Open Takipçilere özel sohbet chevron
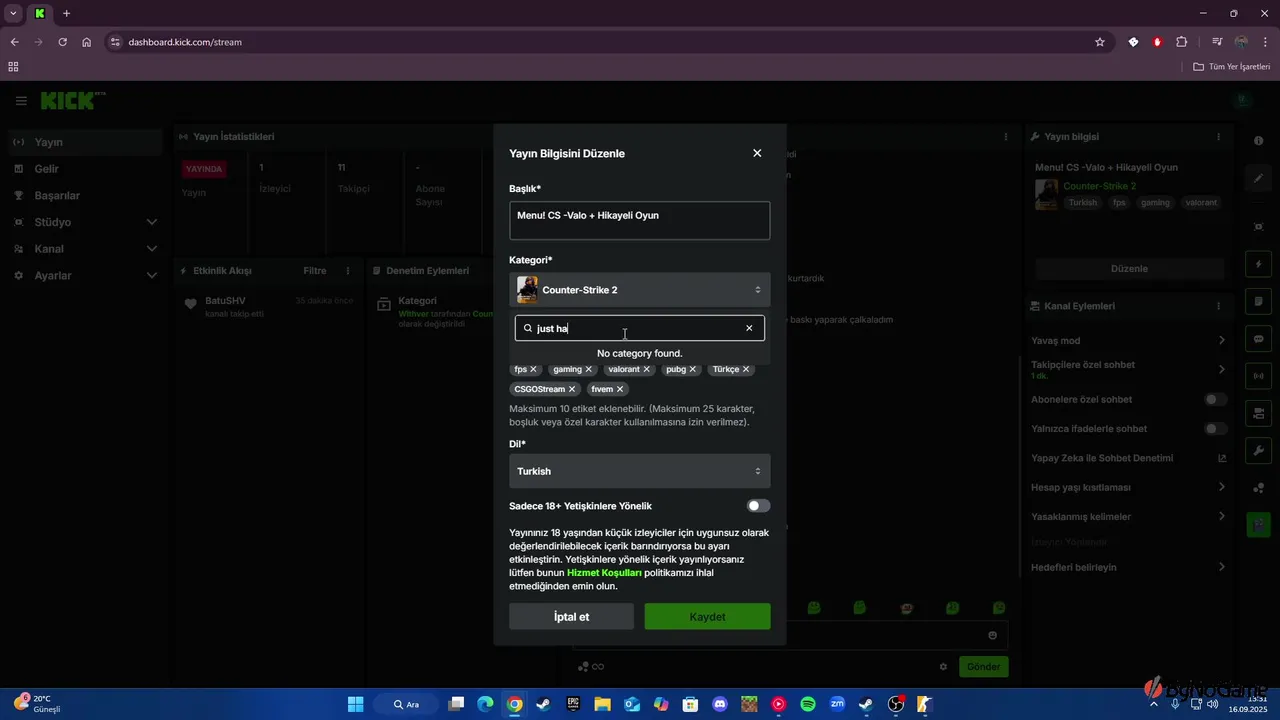1280x720 pixels. click(1222, 370)
